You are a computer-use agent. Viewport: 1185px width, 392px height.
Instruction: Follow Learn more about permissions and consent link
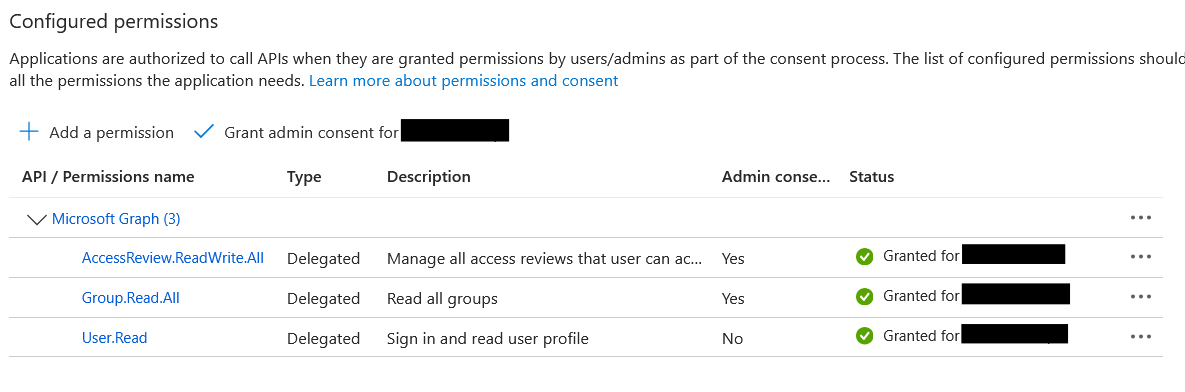(x=463, y=80)
